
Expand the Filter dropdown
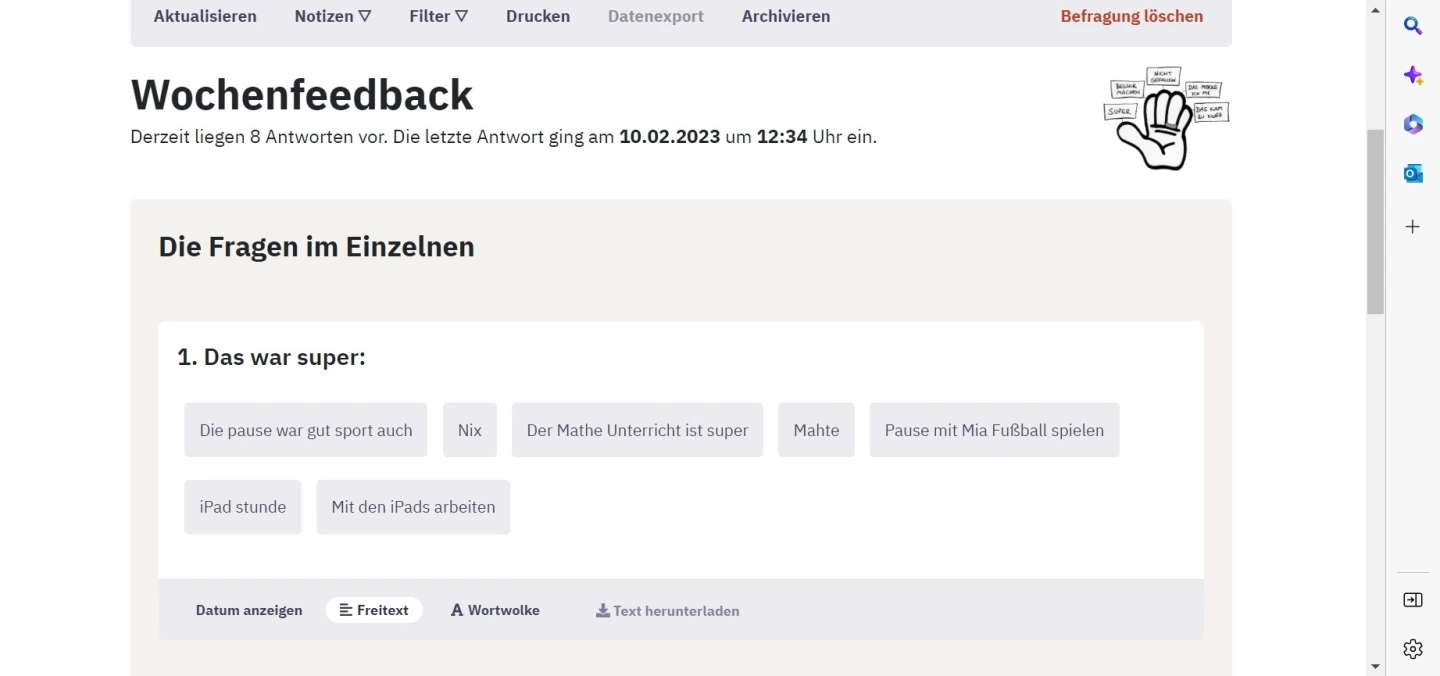[438, 16]
